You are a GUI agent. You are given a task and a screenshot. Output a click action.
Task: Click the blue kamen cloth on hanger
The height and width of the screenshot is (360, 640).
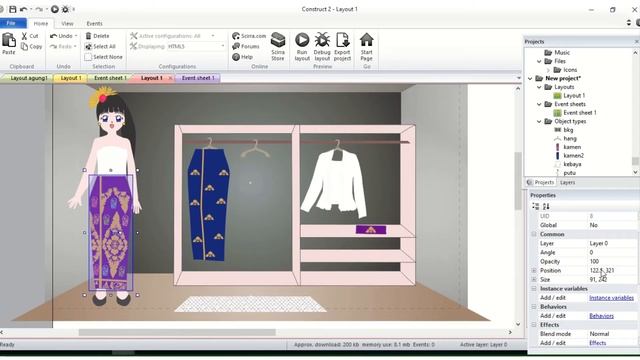point(209,204)
